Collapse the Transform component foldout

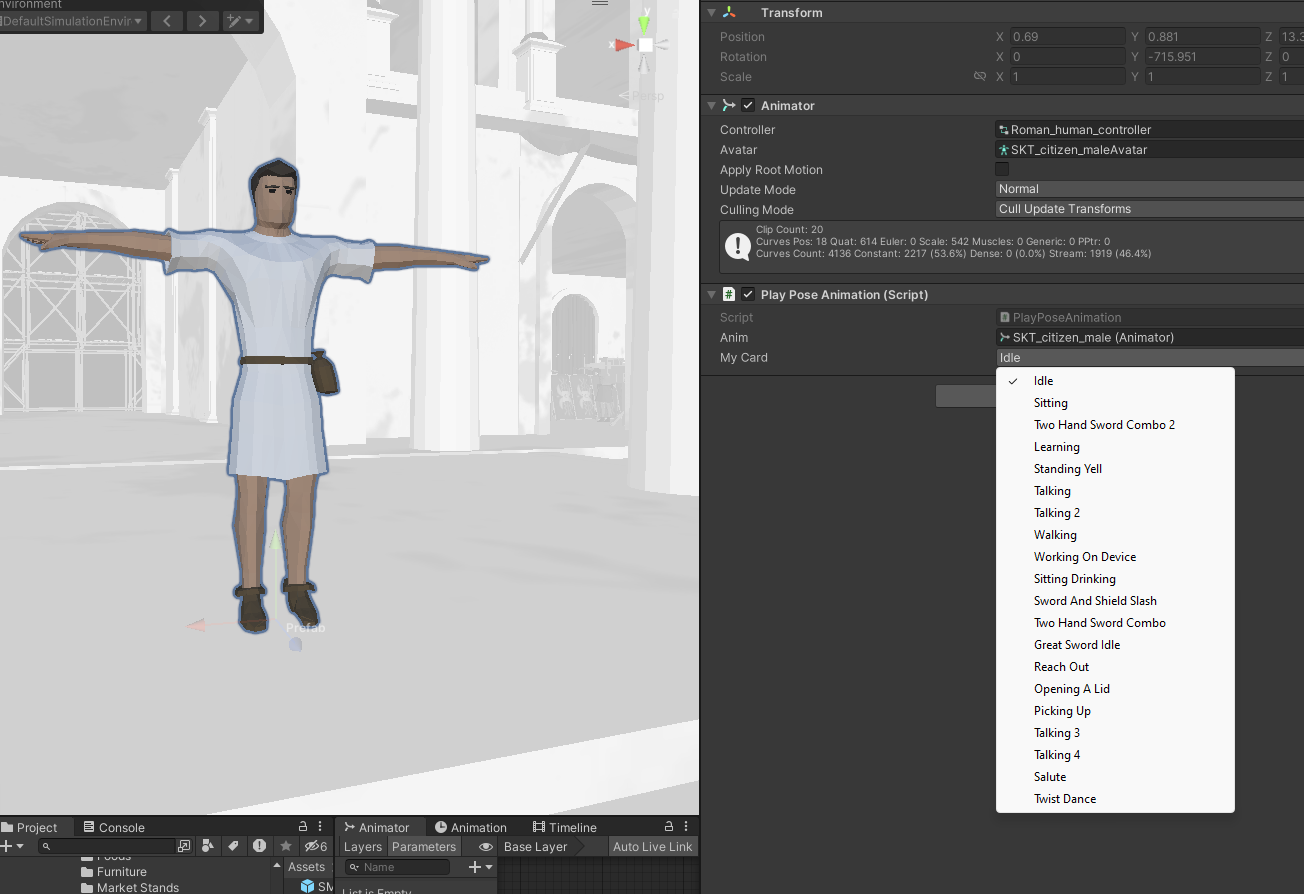coord(711,13)
